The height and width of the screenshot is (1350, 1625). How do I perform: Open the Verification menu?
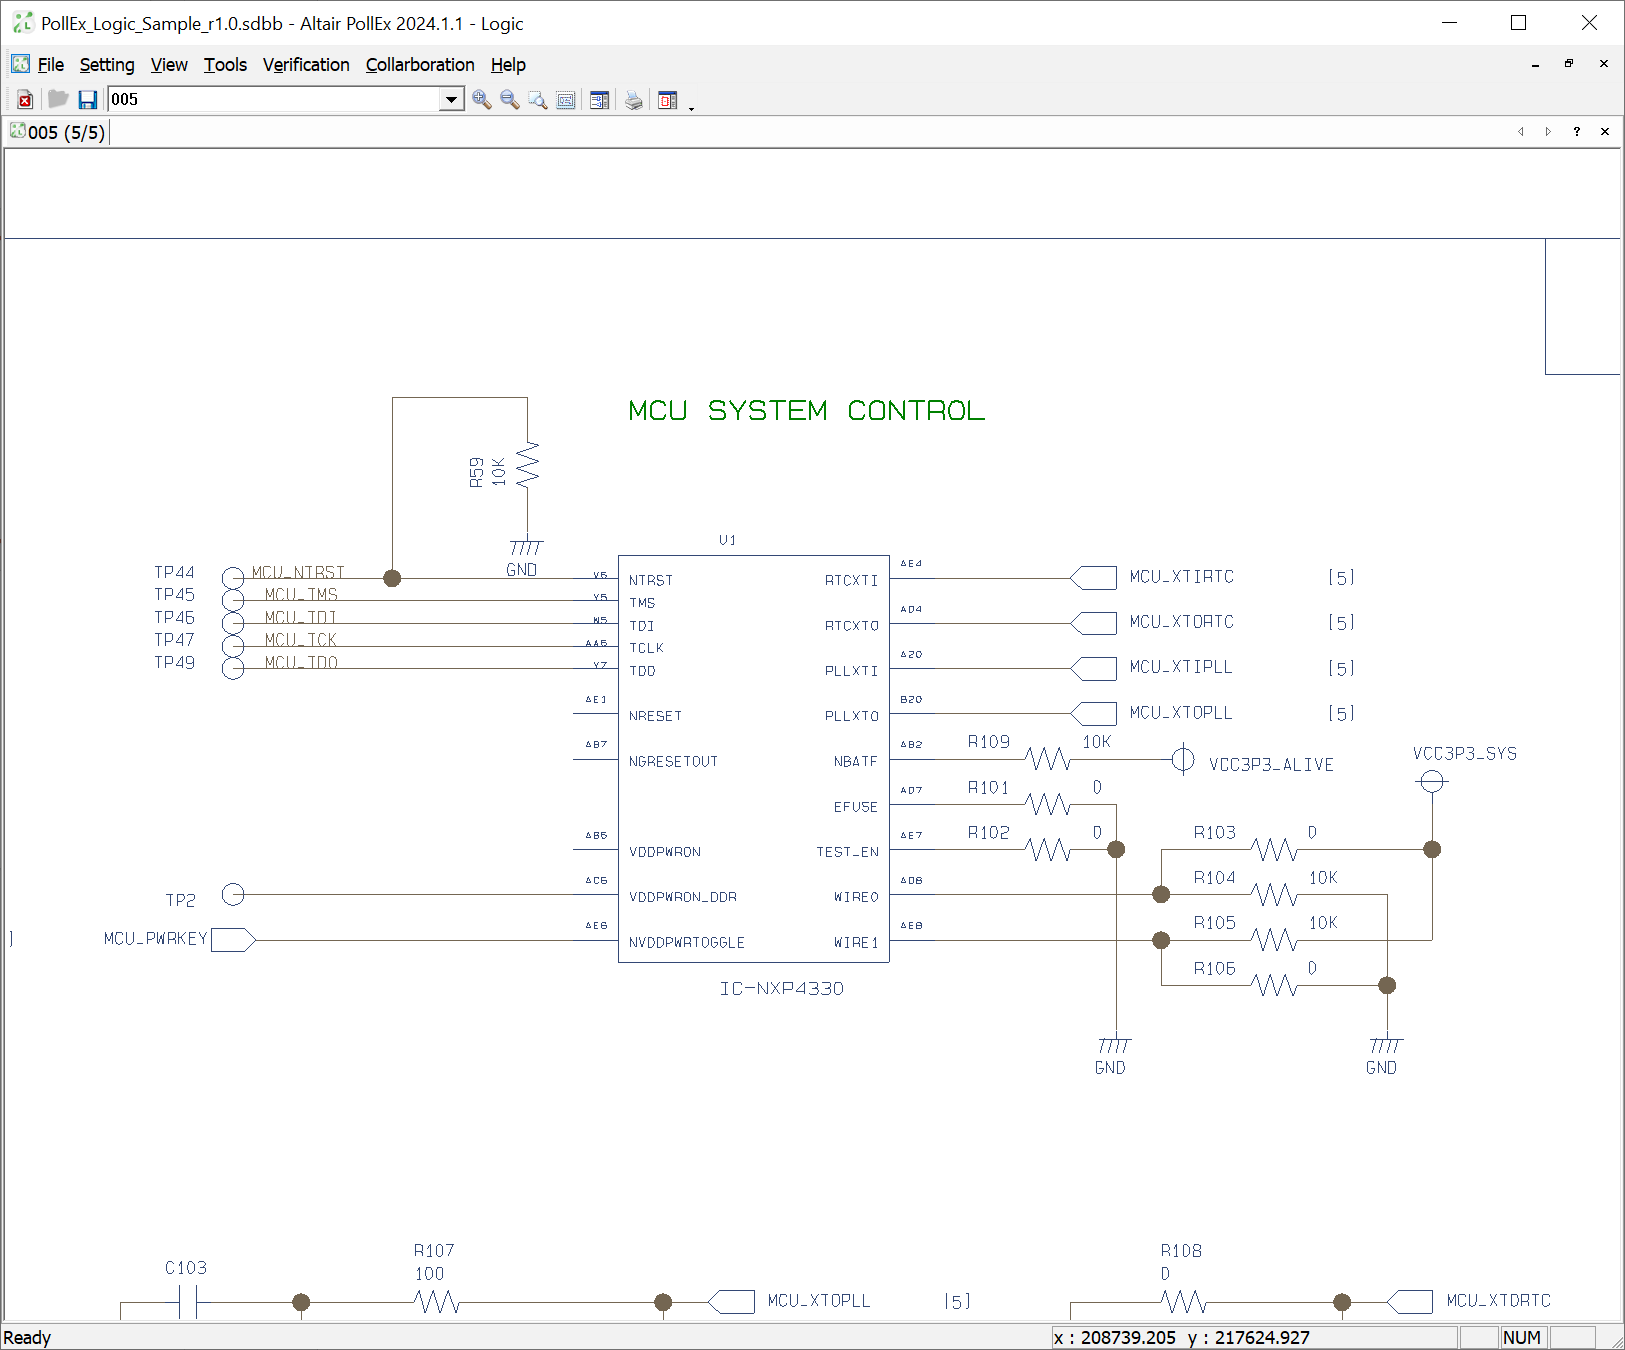point(306,65)
